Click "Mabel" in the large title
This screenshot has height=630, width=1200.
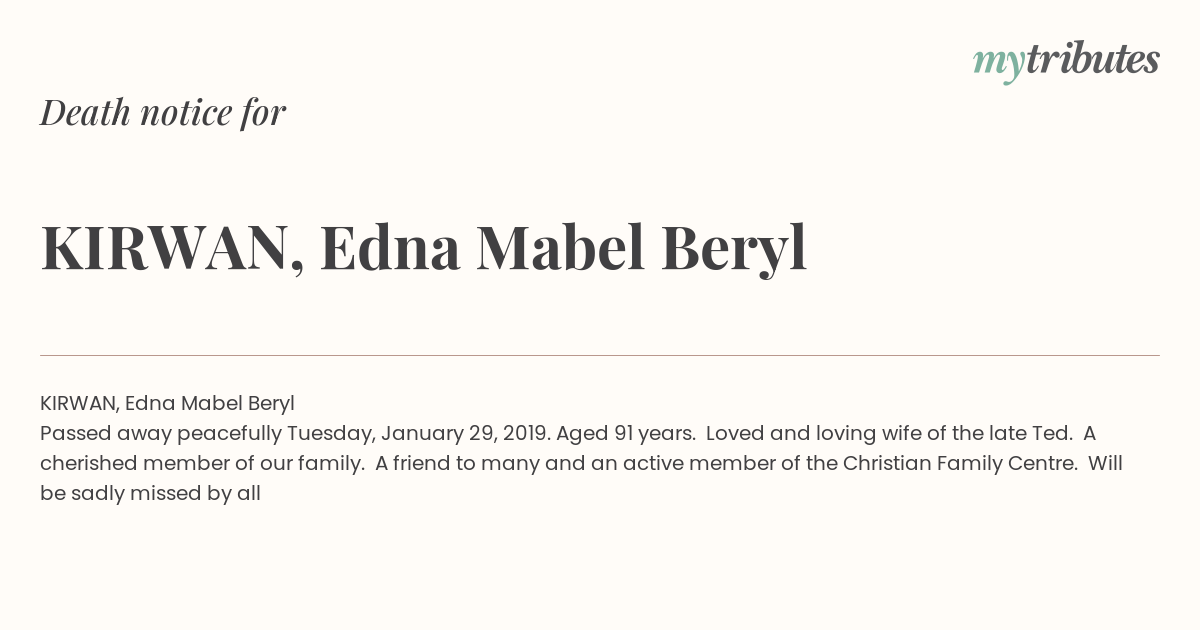(x=561, y=249)
